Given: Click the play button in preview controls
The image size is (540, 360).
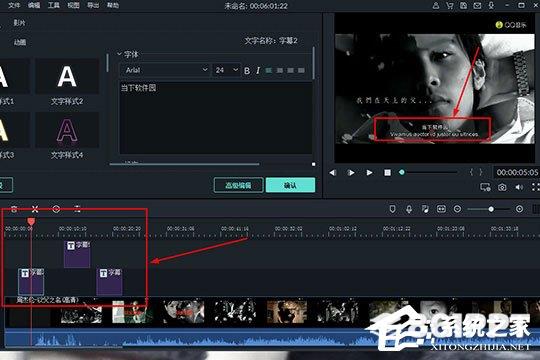Looking at the screenshot, I should tap(369, 172).
